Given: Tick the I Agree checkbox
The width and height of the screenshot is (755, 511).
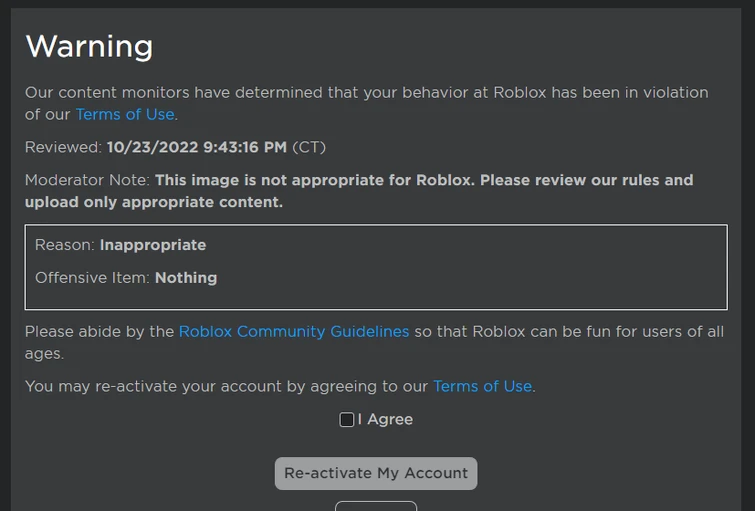Looking at the screenshot, I should pos(346,420).
